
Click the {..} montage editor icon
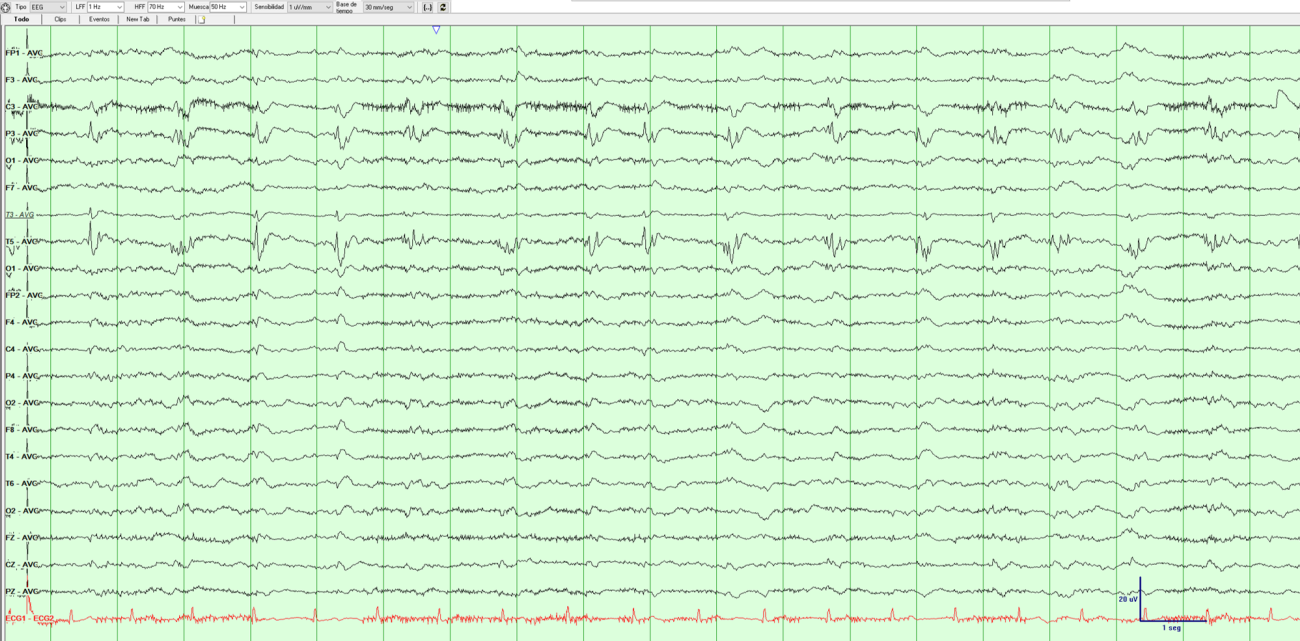click(x=430, y=7)
